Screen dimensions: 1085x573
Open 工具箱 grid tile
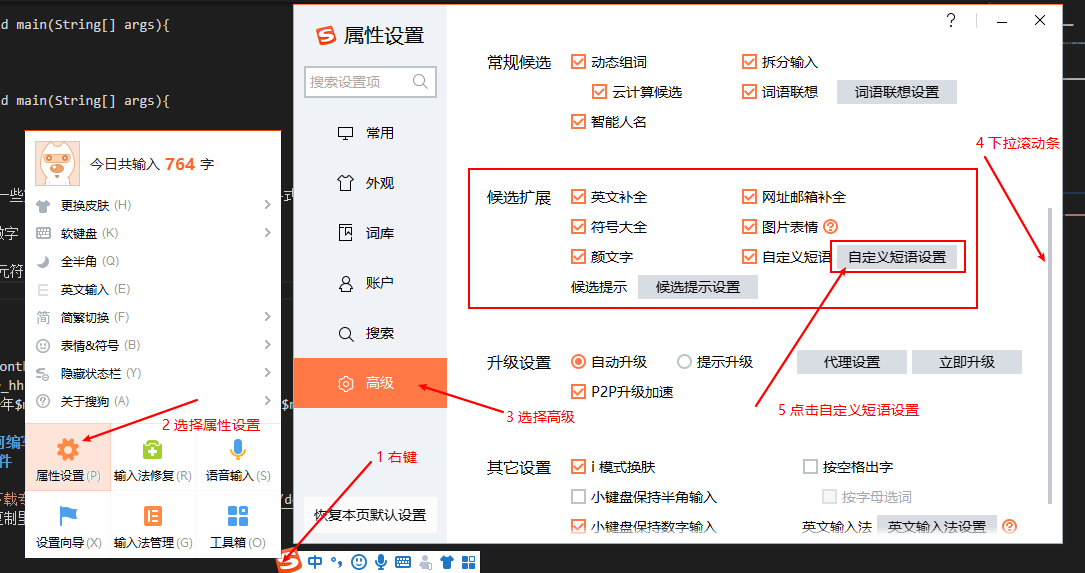click(x=238, y=525)
